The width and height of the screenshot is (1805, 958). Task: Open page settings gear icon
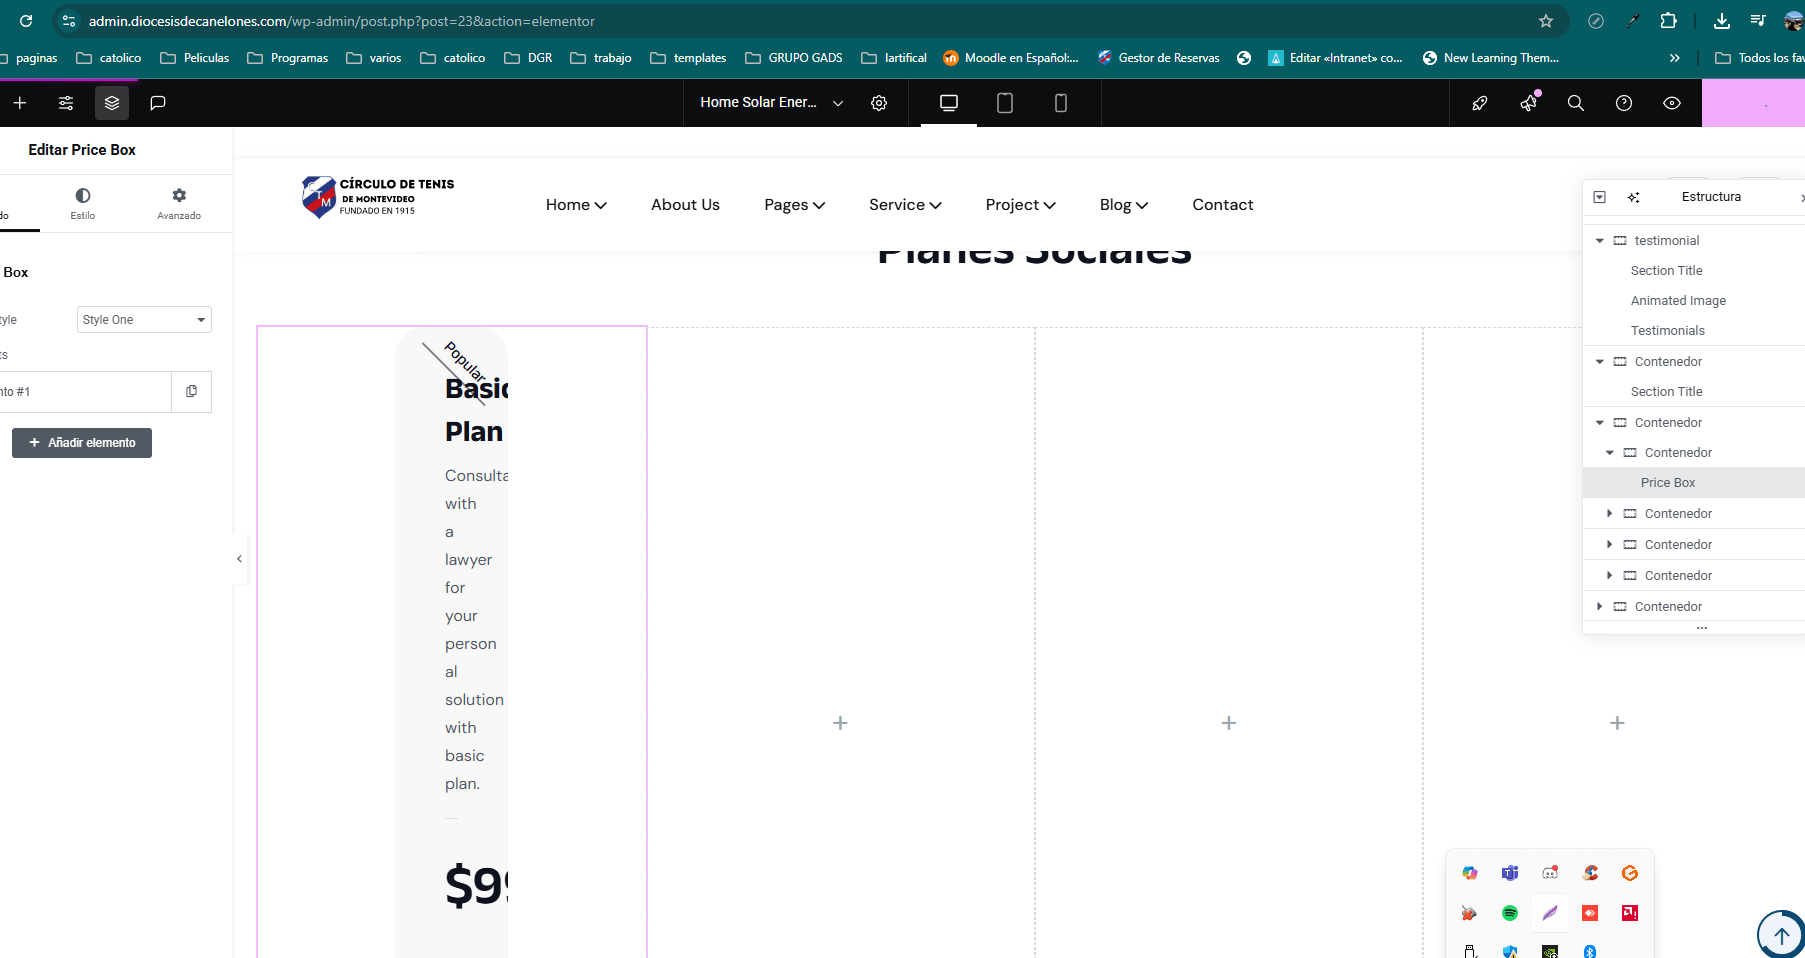[x=879, y=103]
